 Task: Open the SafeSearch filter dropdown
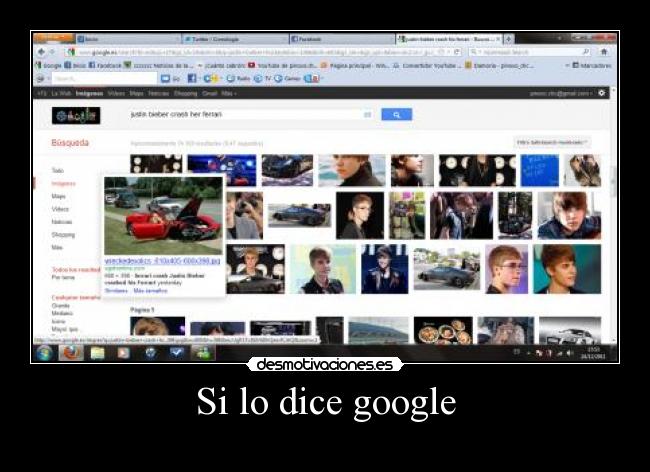[552, 143]
